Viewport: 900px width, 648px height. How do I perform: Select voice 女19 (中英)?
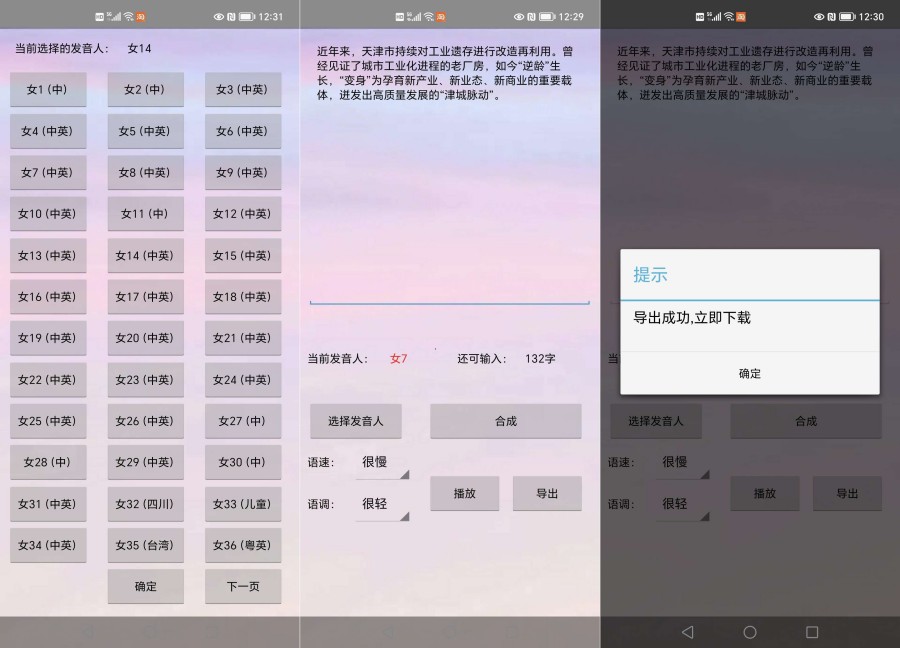point(48,338)
